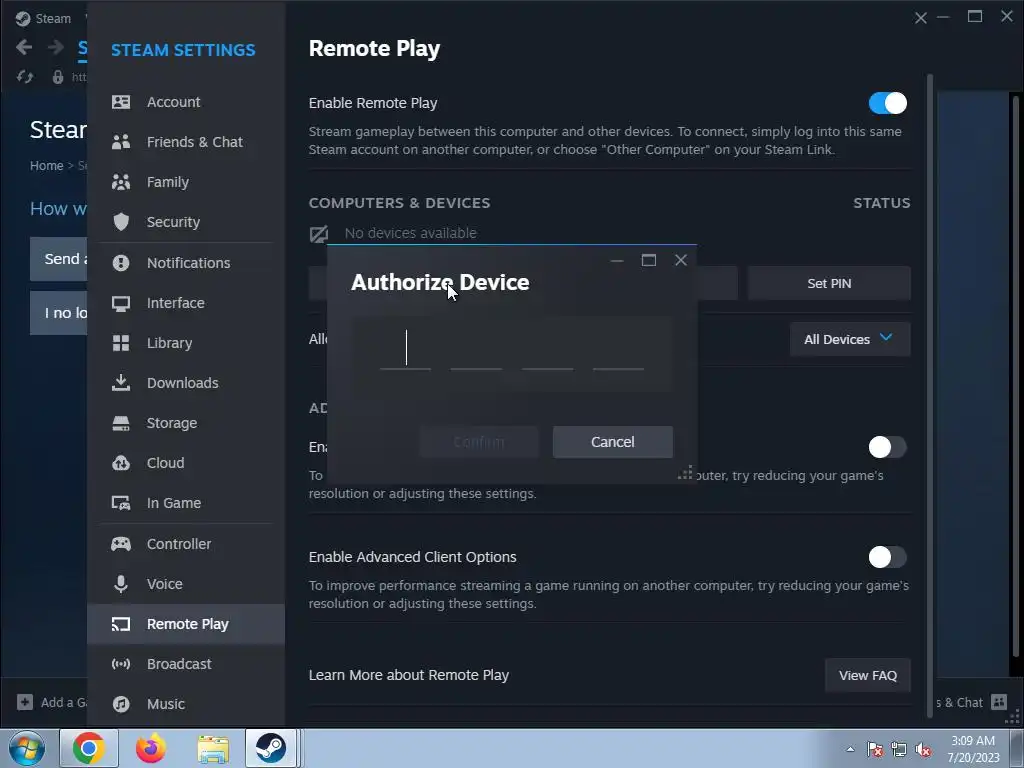This screenshot has width=1024, height=768.
Task: Click the clock showing 3:09 AM
Action: [973, 741]
